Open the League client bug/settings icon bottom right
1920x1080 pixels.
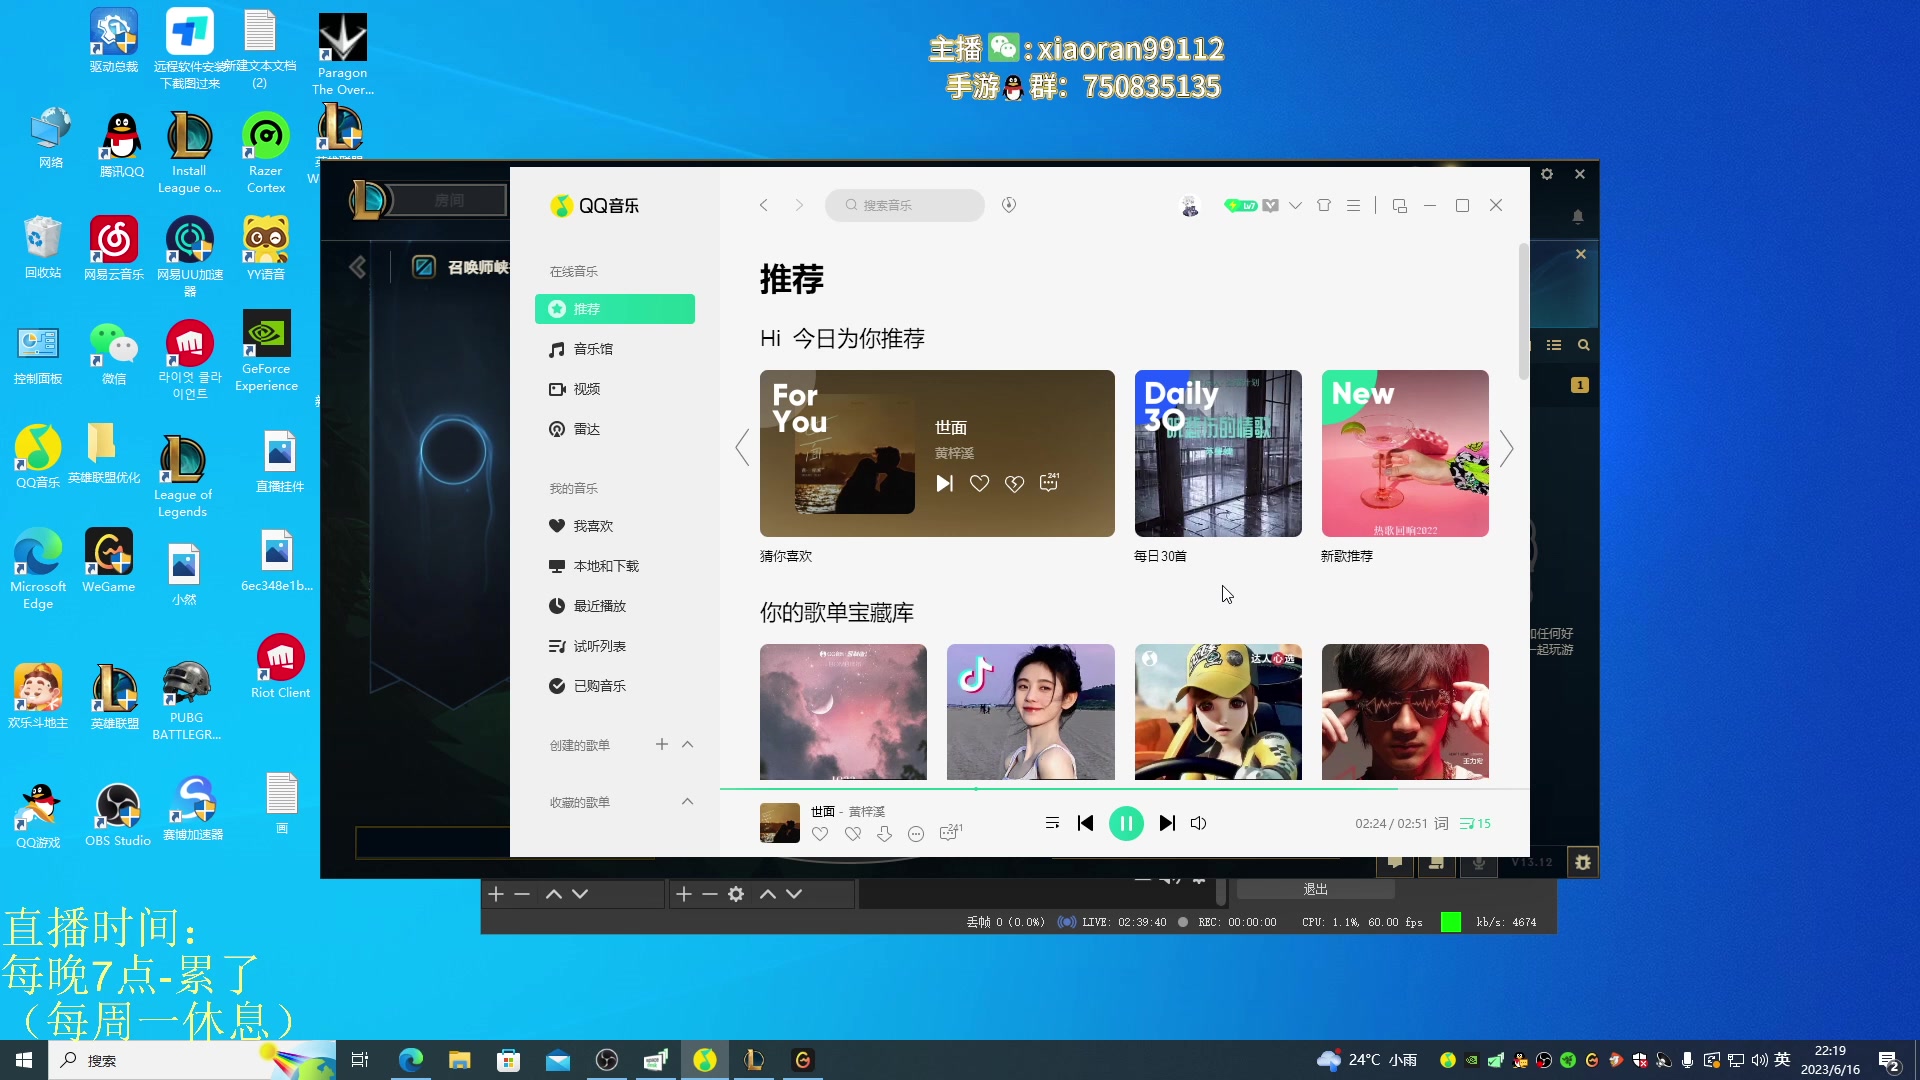pyautogui.click(x=1582, y=862)
